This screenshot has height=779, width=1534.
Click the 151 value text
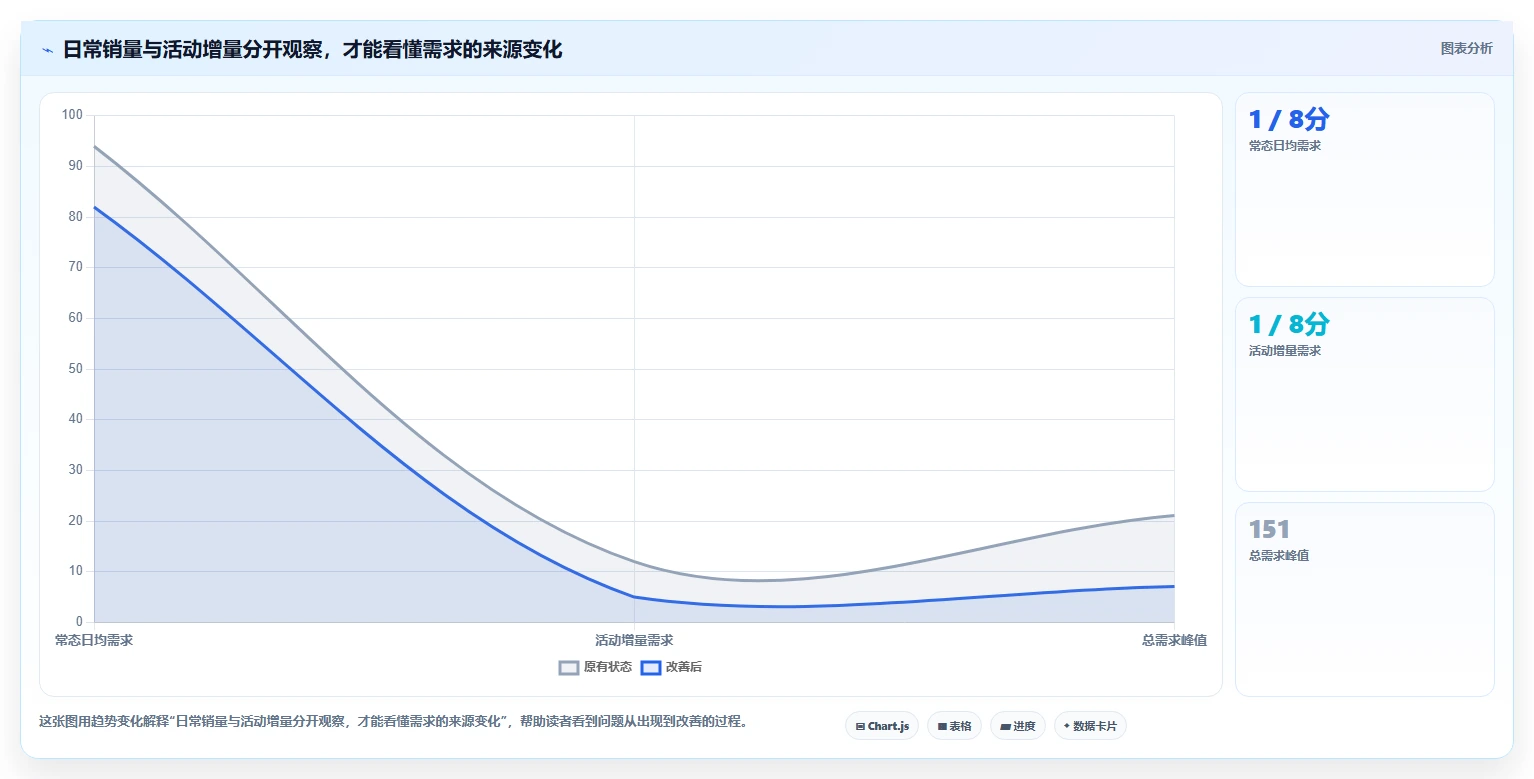tap(1269, 530)
